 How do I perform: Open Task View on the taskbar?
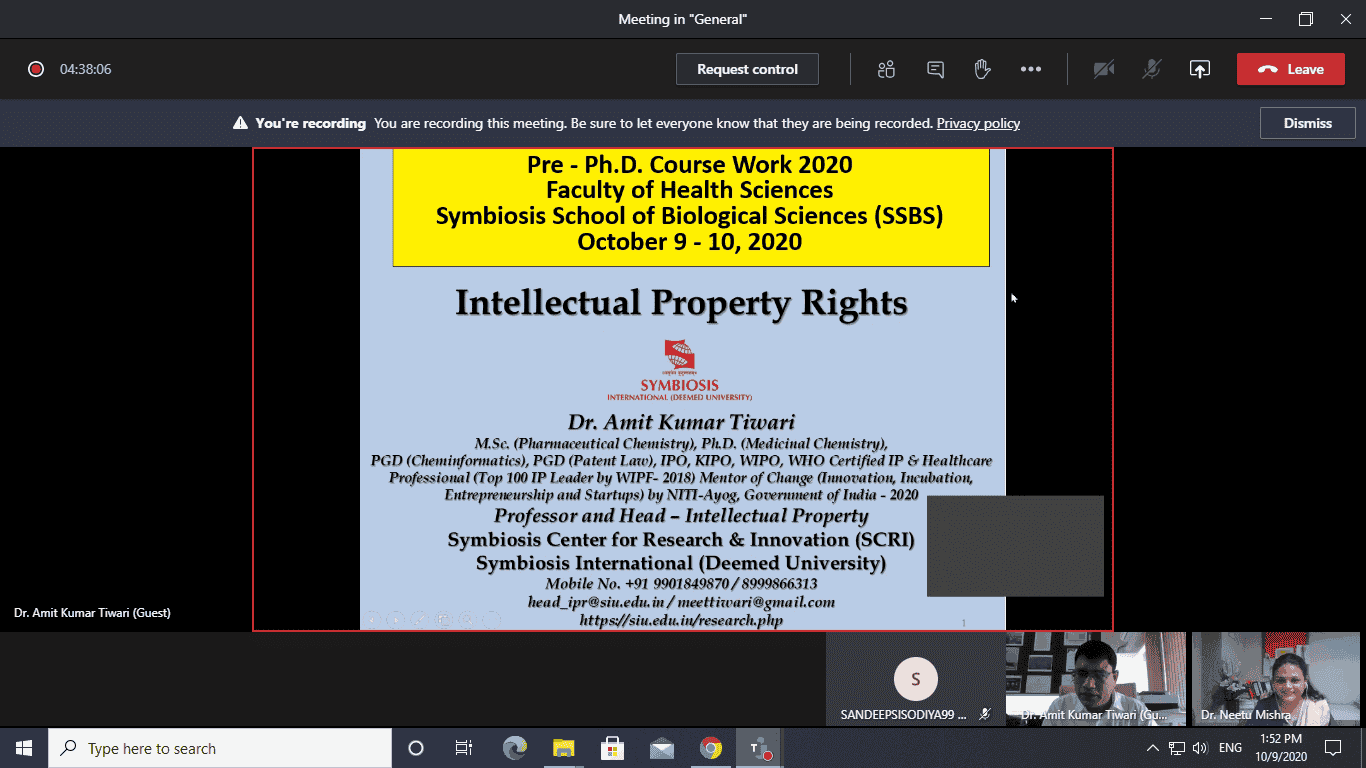[464, 748]
